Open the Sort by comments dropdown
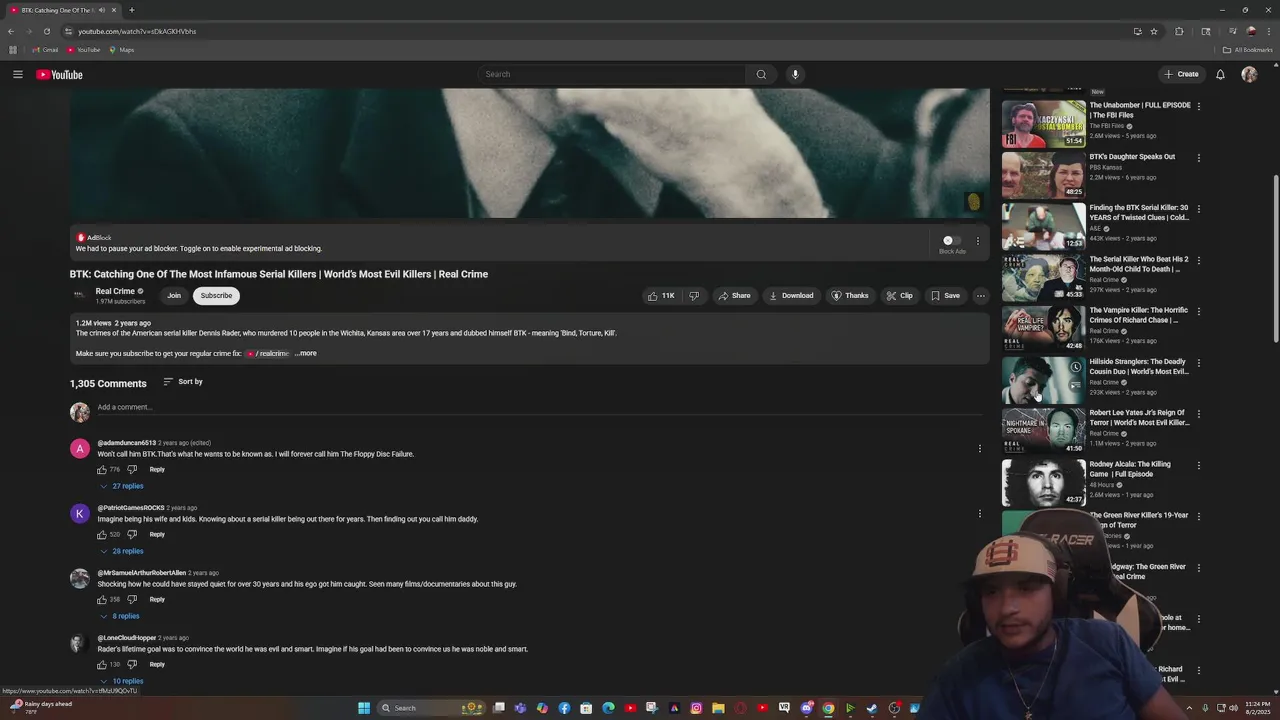Image resolution: width=1280 pixels, height=720 pixels. tap(183, 382)
